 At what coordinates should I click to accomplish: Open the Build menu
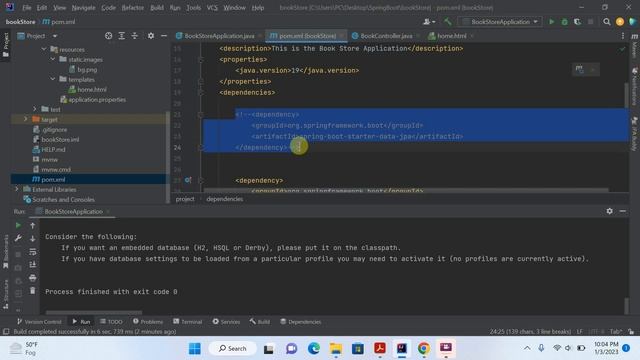[x=157, y=8]
